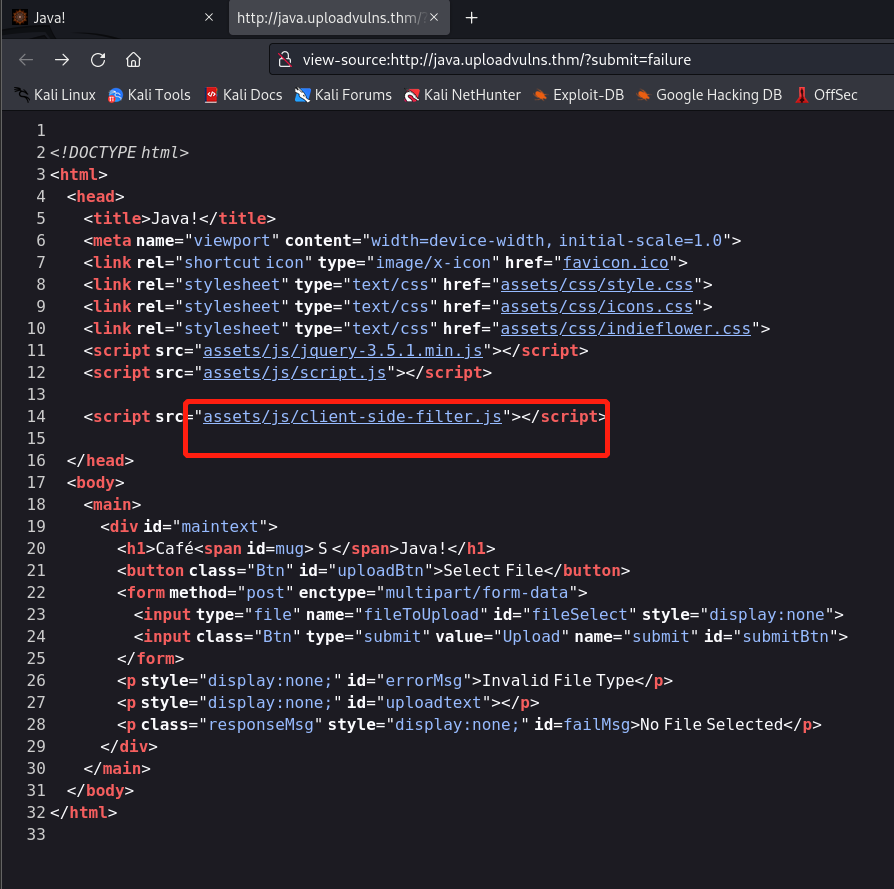
Task: Open a new tab with plus icon
Action: click(x=472, y=18)
